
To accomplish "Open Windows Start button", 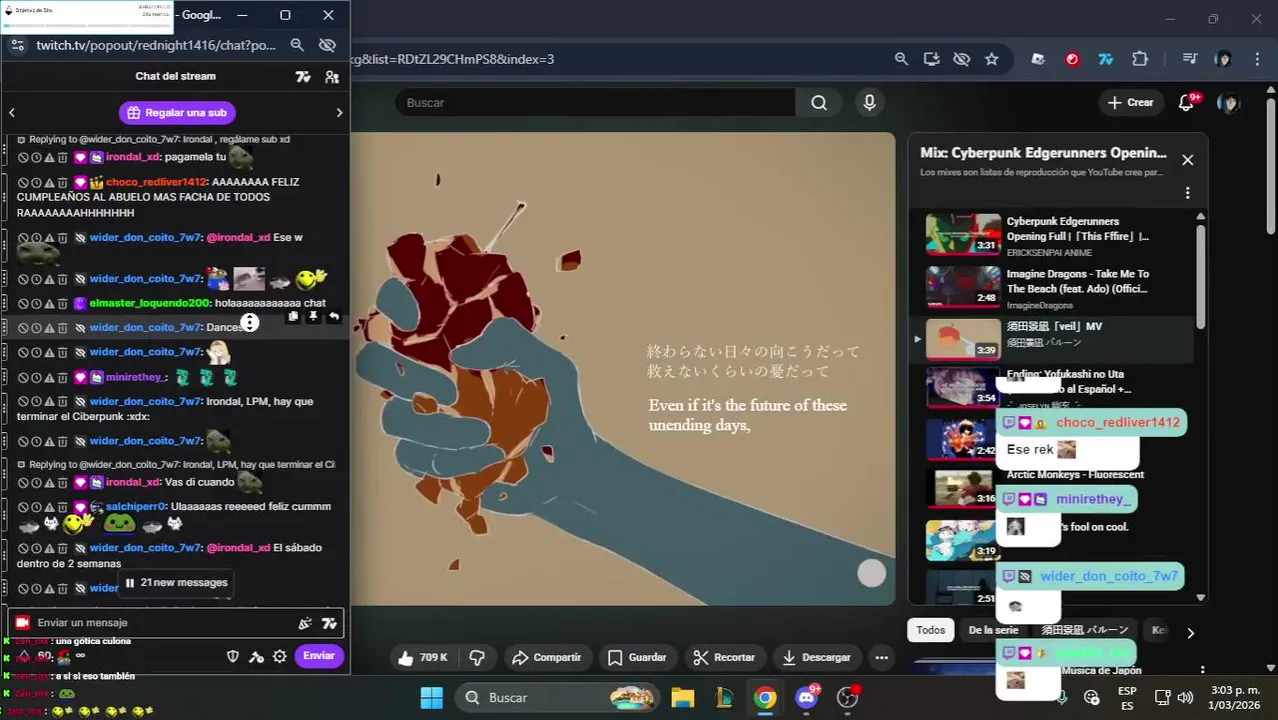I will [432, 697].
